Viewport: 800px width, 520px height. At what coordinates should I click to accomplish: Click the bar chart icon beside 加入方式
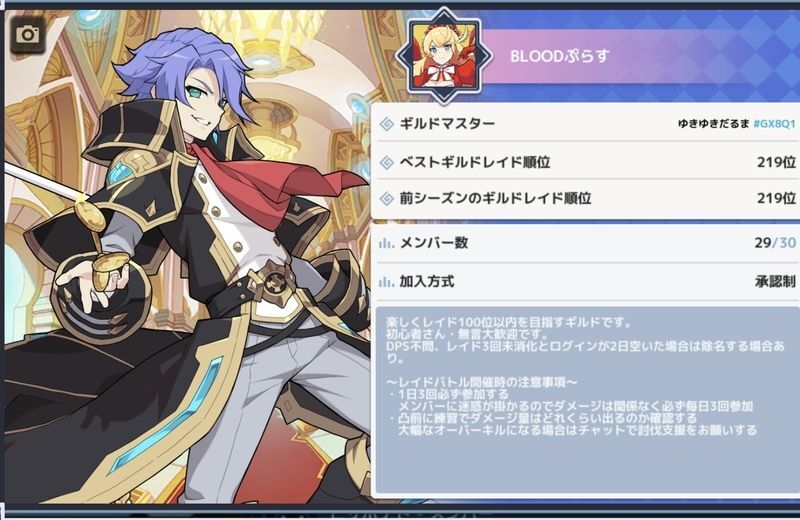[x=386, y=282]
